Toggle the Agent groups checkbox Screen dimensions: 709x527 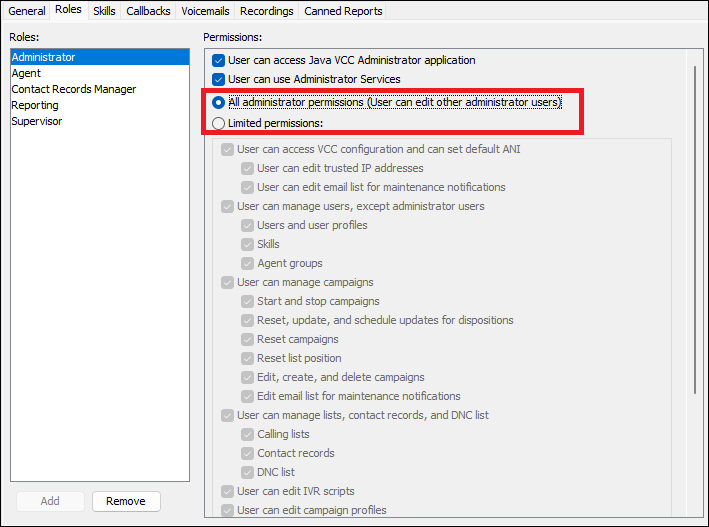247,263
